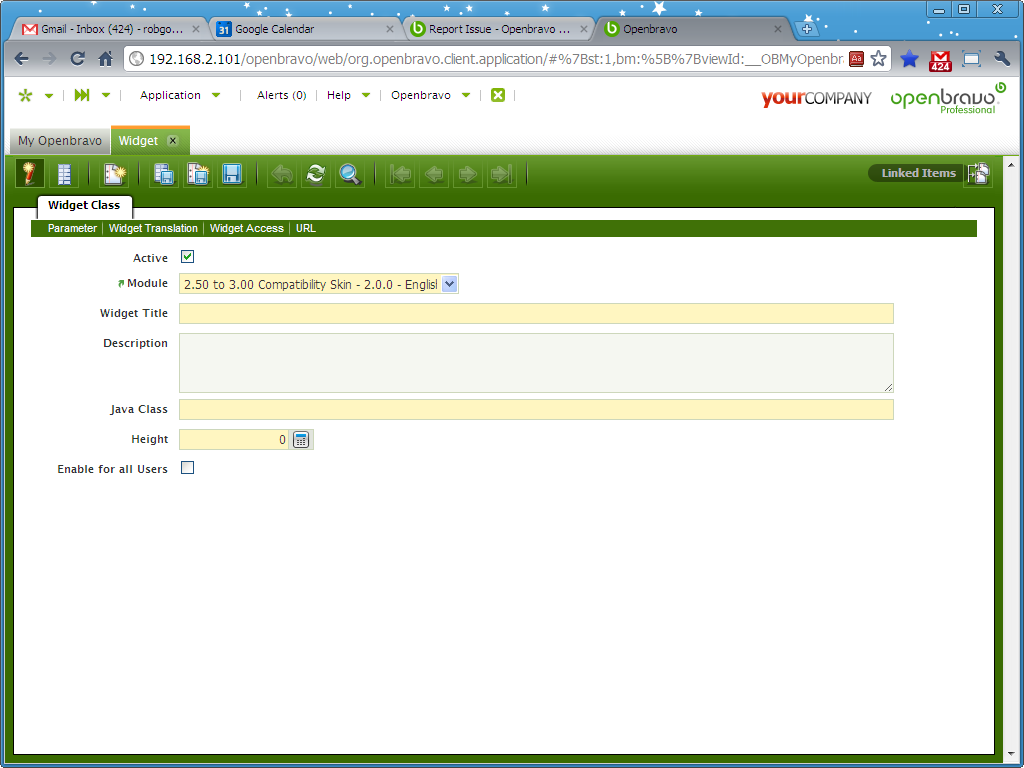
Task: Click the Height number field
Action: pyautogui.click(x=234, y=440)
